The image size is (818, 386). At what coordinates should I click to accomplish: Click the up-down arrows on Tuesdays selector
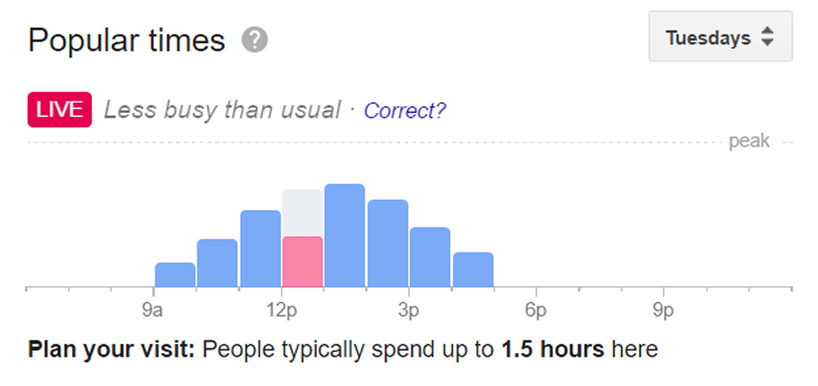point(766,37)
